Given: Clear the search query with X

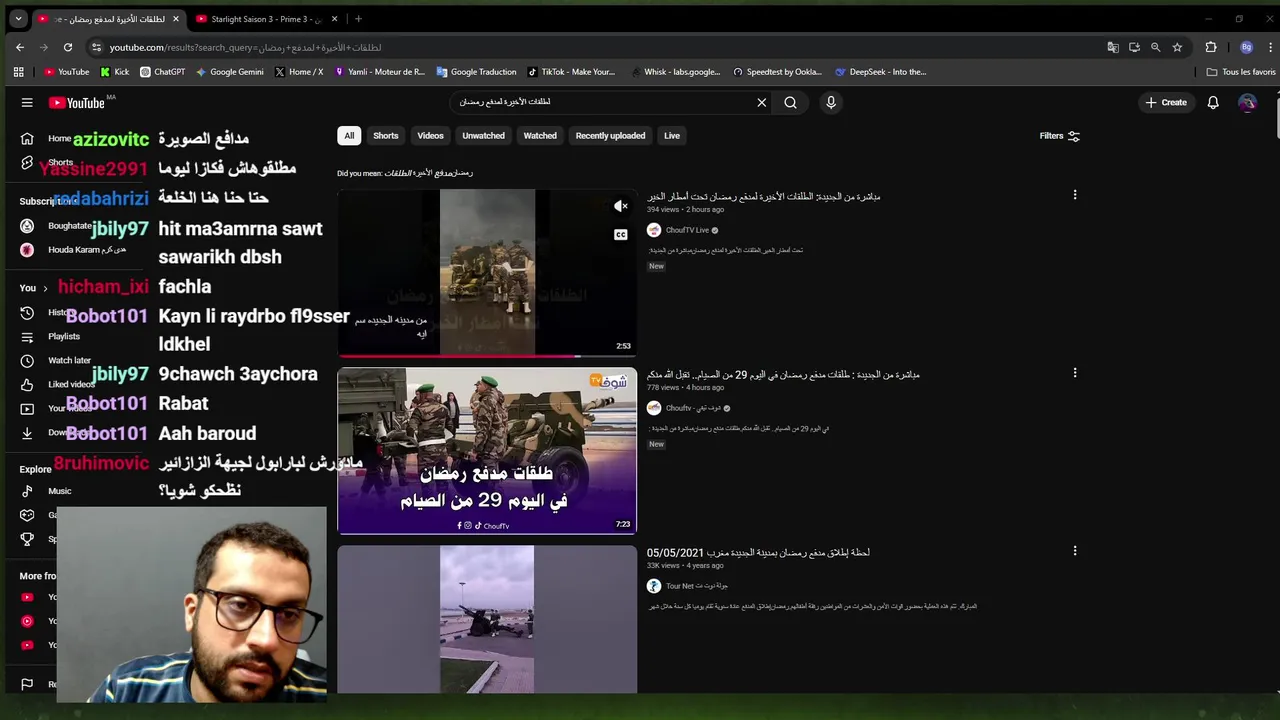Looking at the screenshot, I should click(x=762, y=102).
